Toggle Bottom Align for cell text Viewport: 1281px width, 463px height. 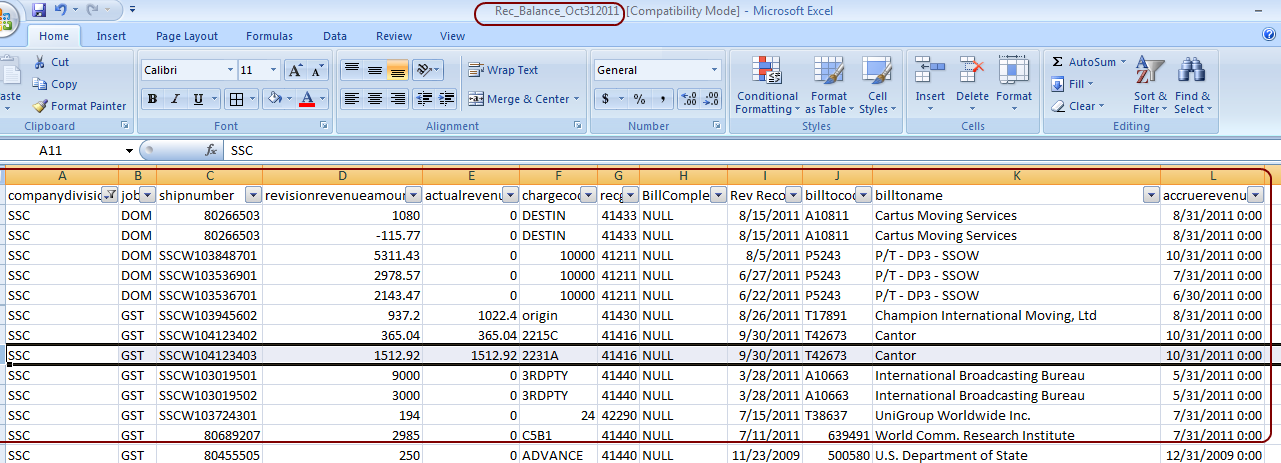click(x=397, y=70)
